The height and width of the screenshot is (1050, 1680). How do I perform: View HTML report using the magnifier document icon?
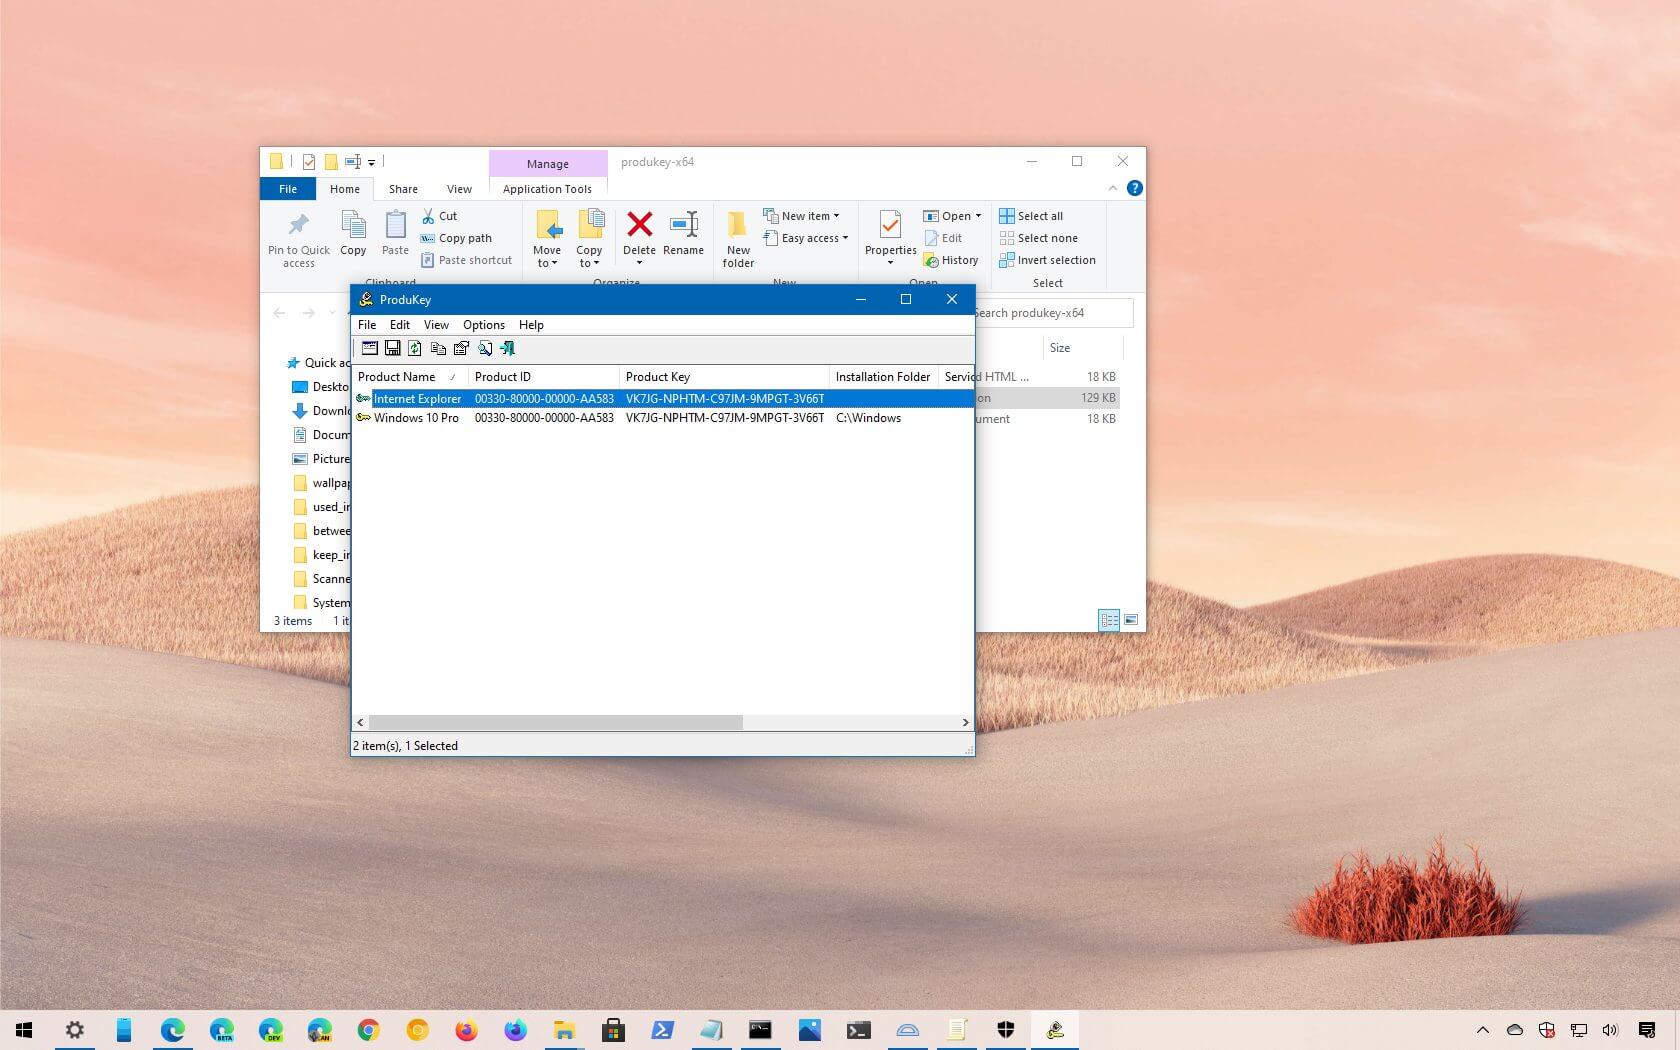point(485,348)
